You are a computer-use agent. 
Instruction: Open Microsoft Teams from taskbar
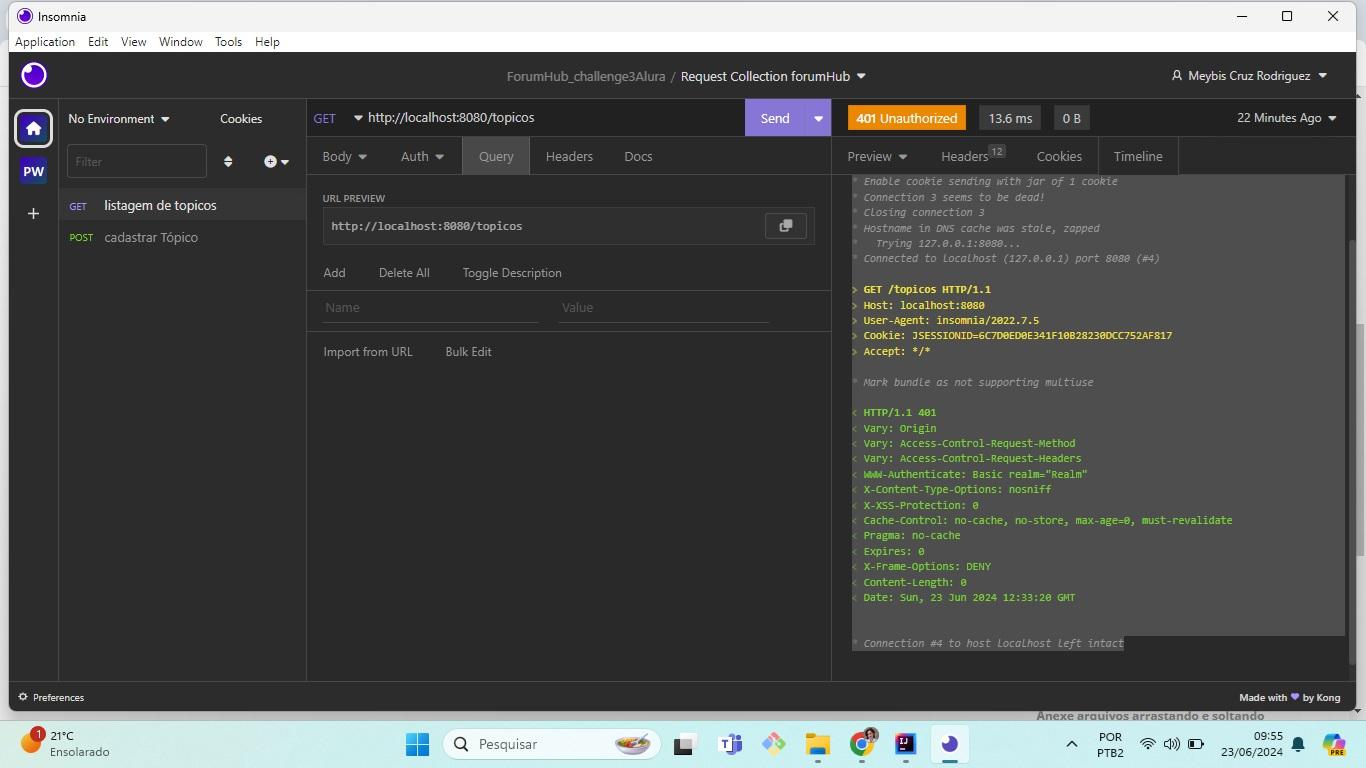pyautogui.click(x=730, y=744)
